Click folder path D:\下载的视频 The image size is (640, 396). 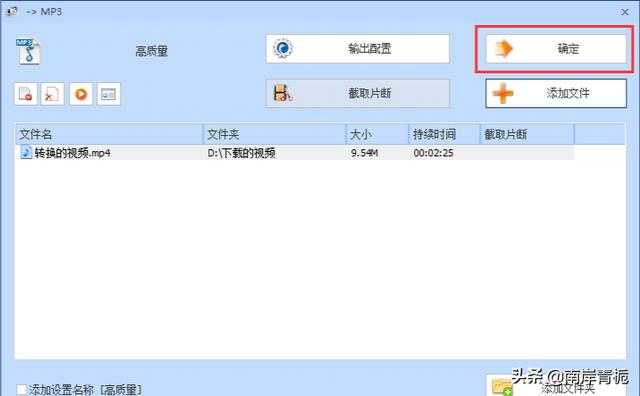pyautogui.click(x=241, y=153)
